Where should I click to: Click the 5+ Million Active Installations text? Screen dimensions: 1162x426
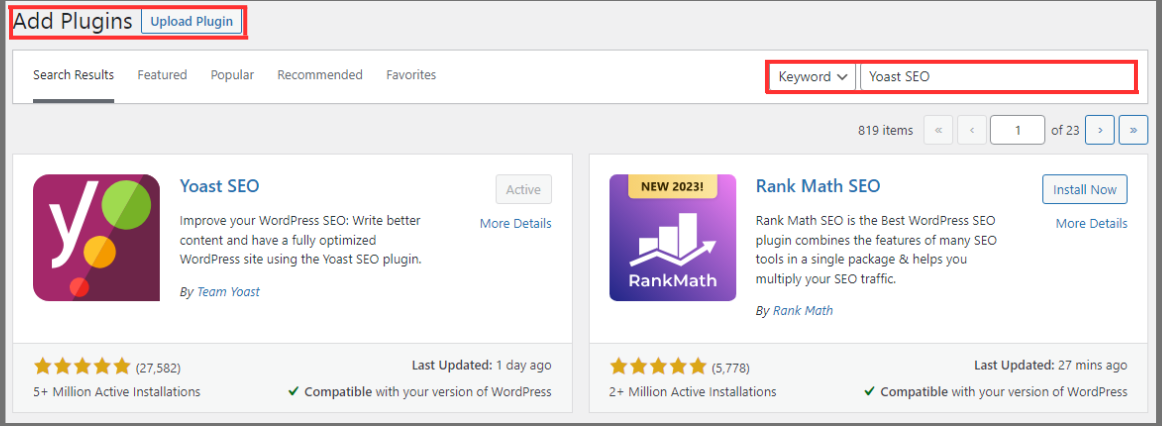pos(117,392)
